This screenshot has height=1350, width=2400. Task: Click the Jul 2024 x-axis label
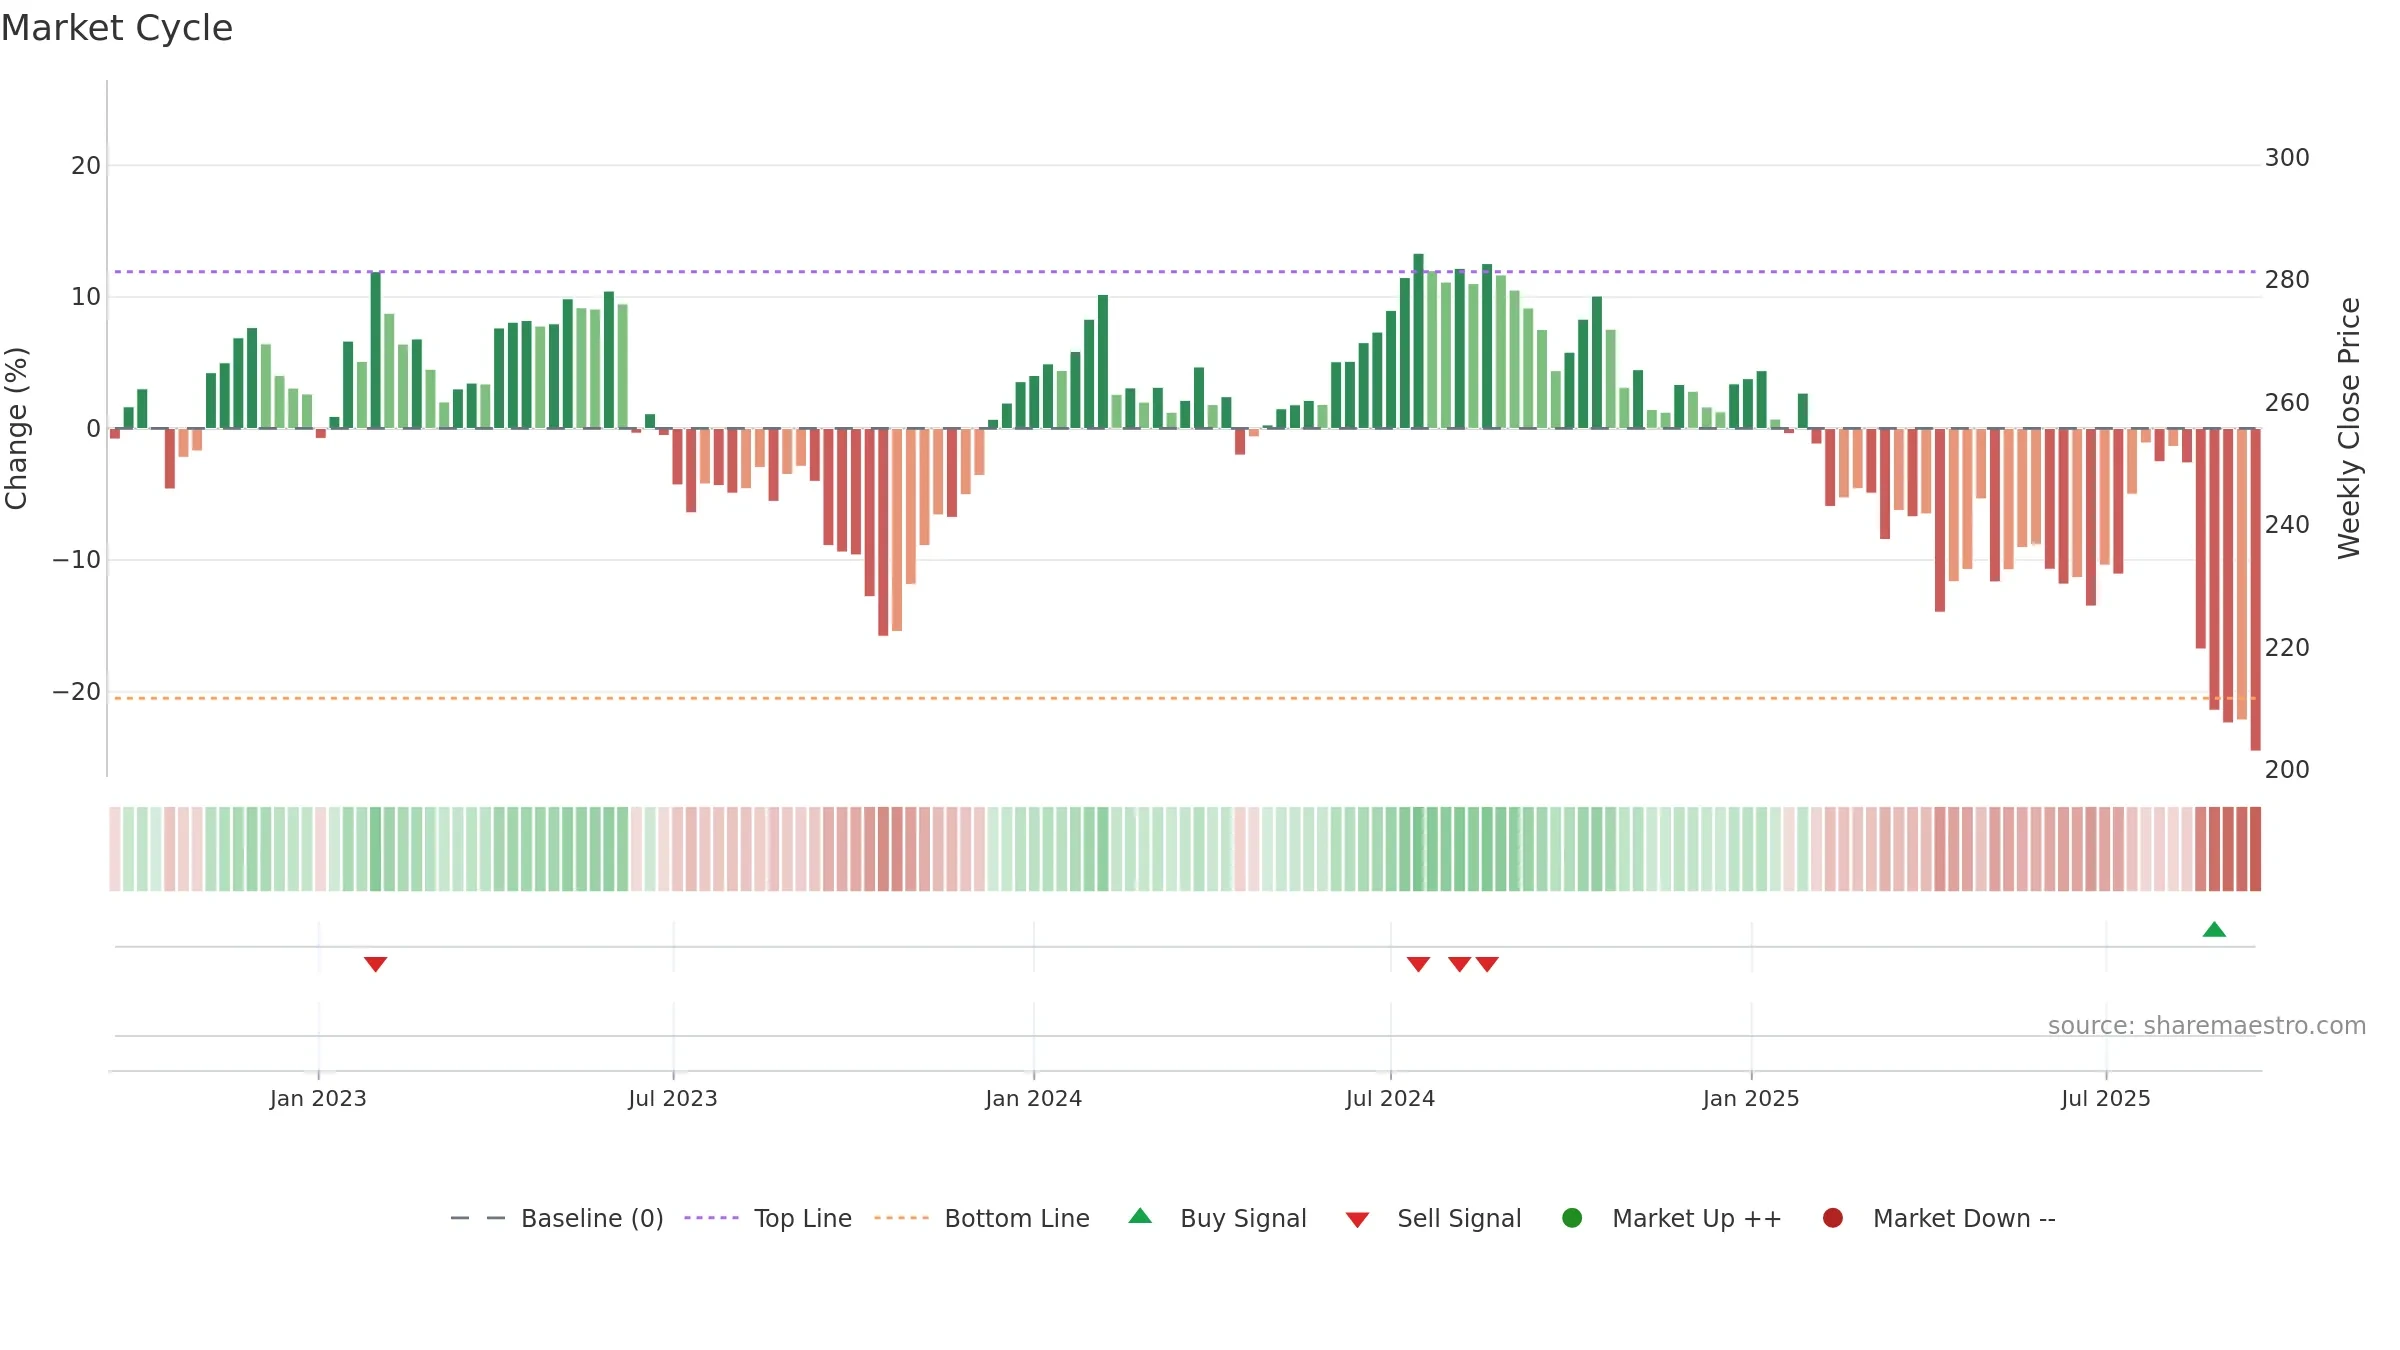1390,1099
